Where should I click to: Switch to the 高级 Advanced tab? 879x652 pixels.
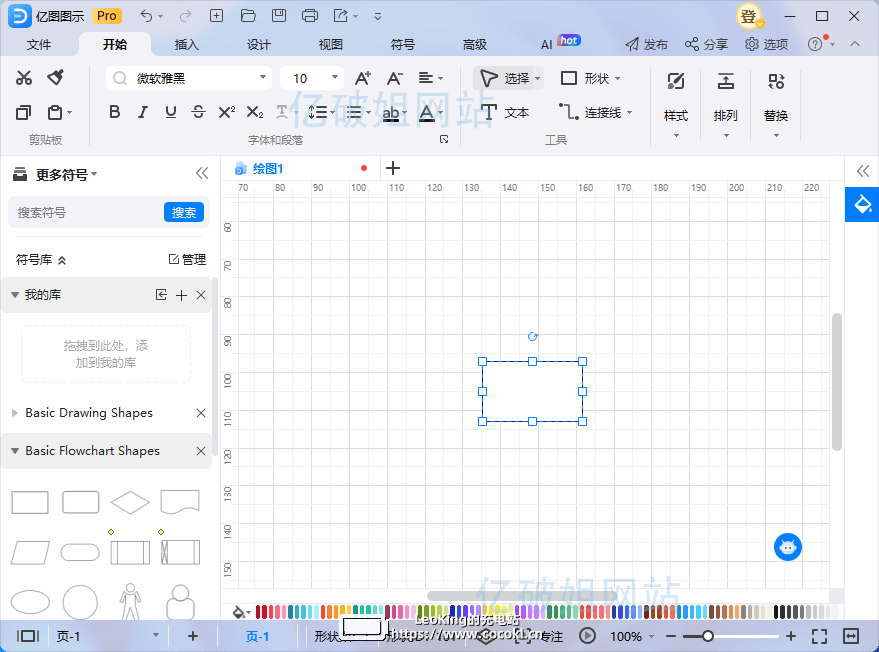point(475,44)
